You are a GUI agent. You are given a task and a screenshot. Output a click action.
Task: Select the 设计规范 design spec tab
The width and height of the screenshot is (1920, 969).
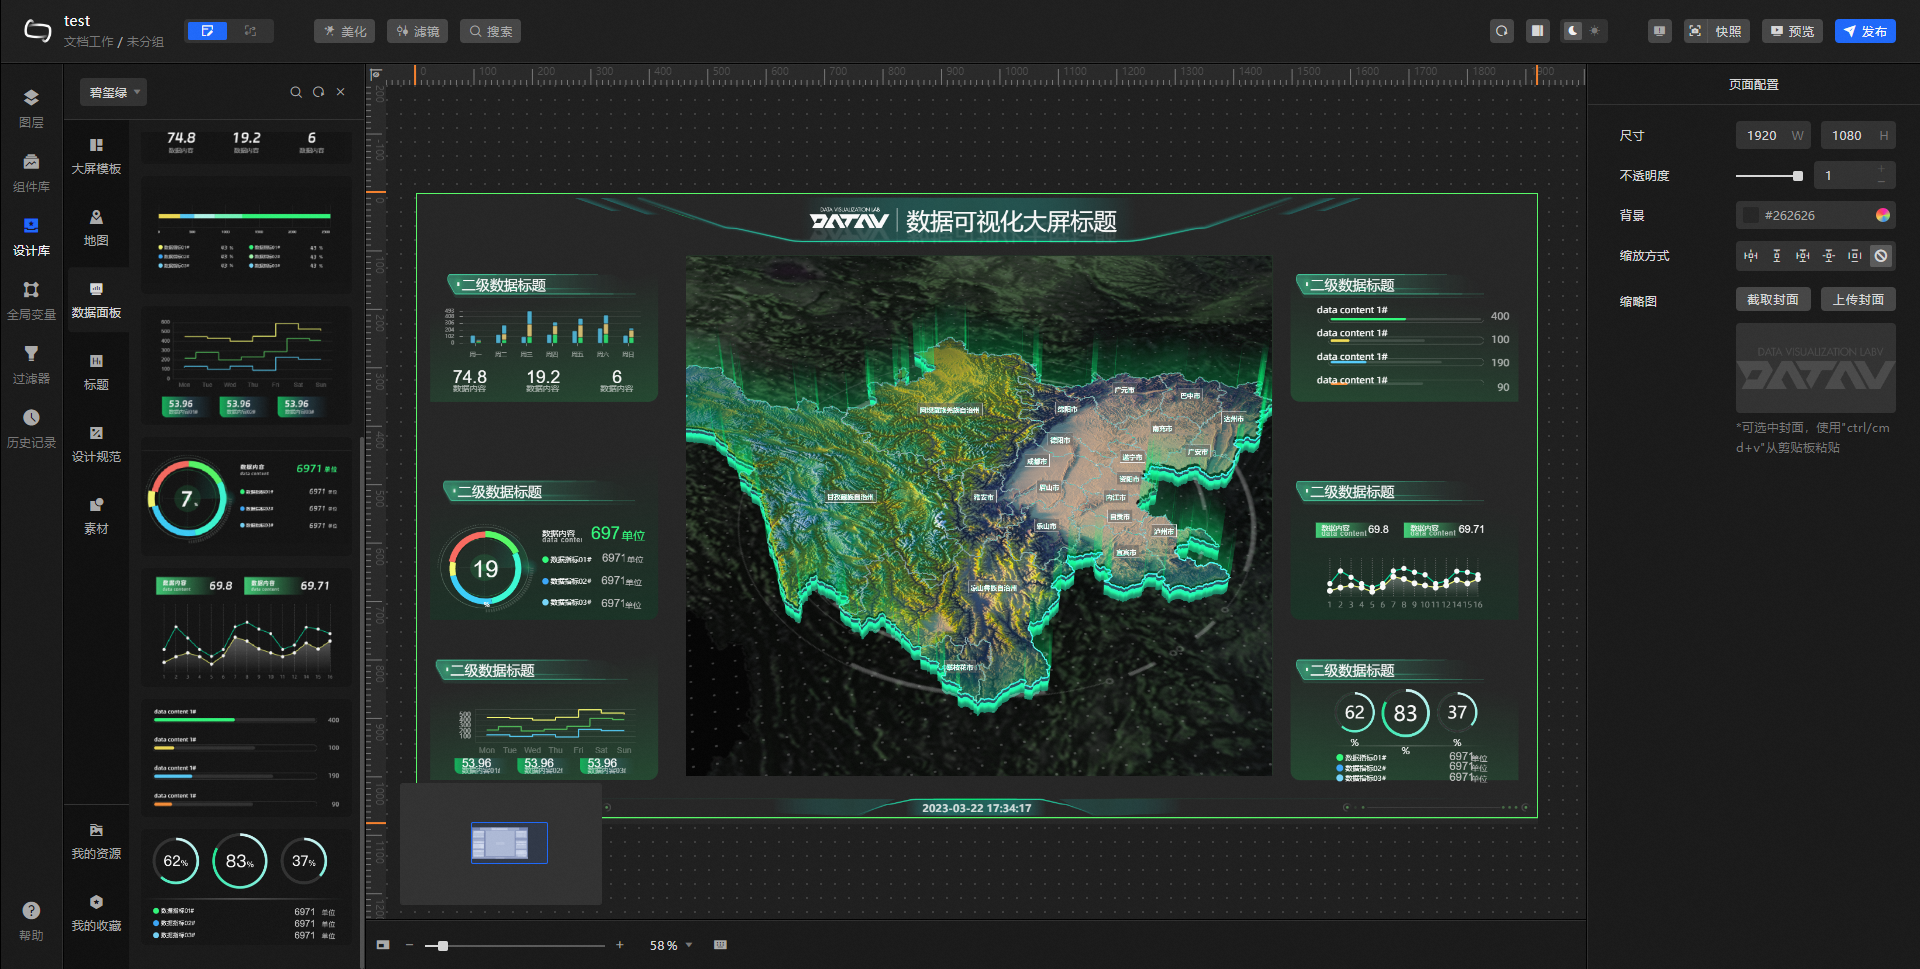pos(96,445)
